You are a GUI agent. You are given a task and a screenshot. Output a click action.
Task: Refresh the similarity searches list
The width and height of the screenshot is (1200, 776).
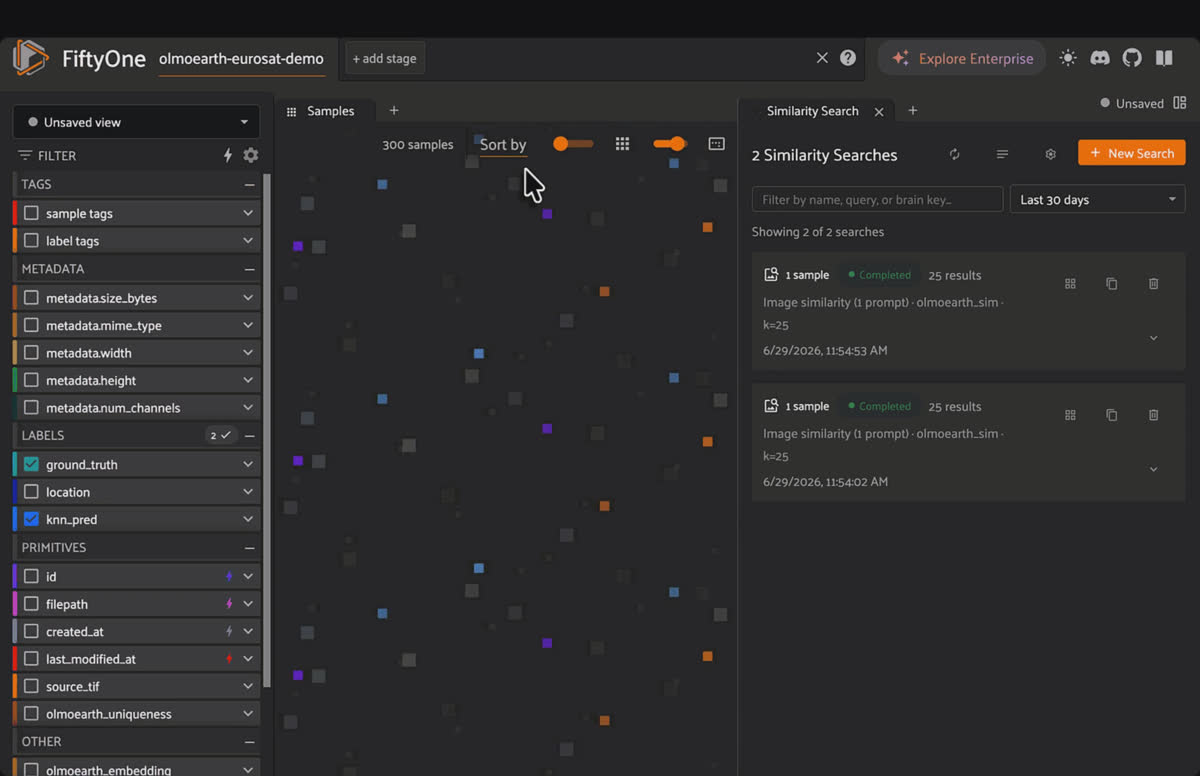(x=954, y=154)
